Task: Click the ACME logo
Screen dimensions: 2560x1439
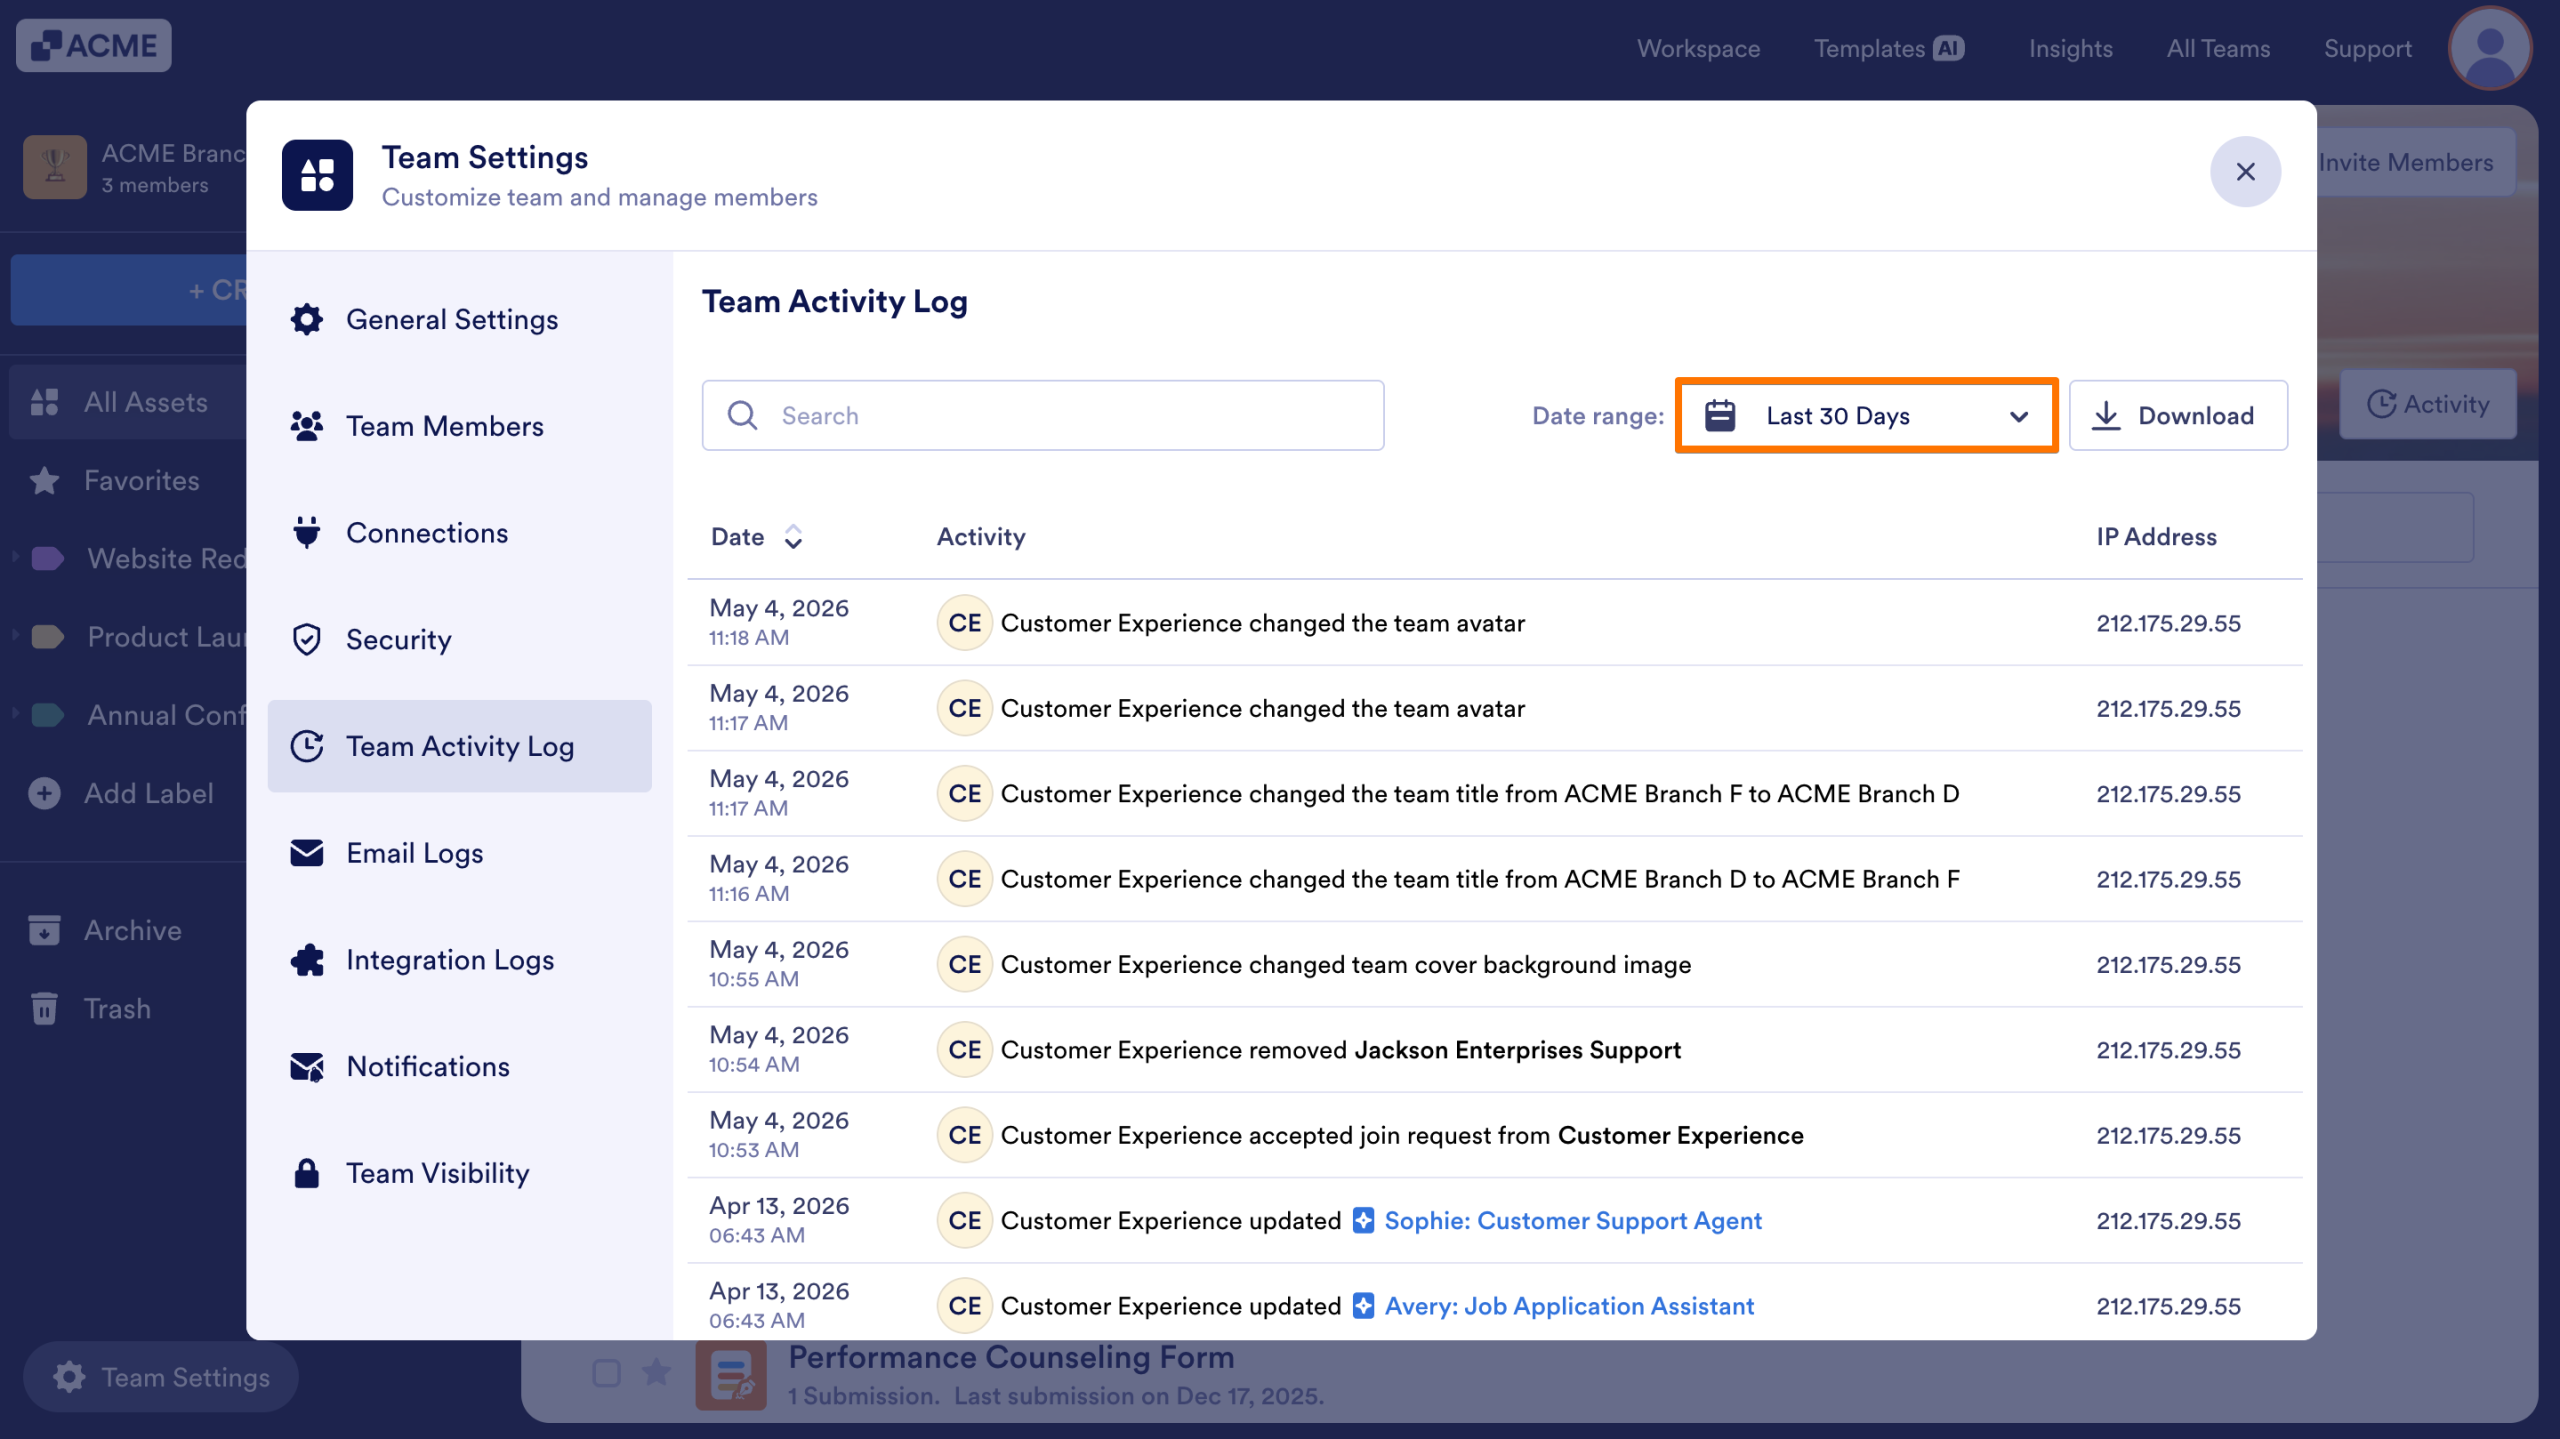Action: [94, 46]
